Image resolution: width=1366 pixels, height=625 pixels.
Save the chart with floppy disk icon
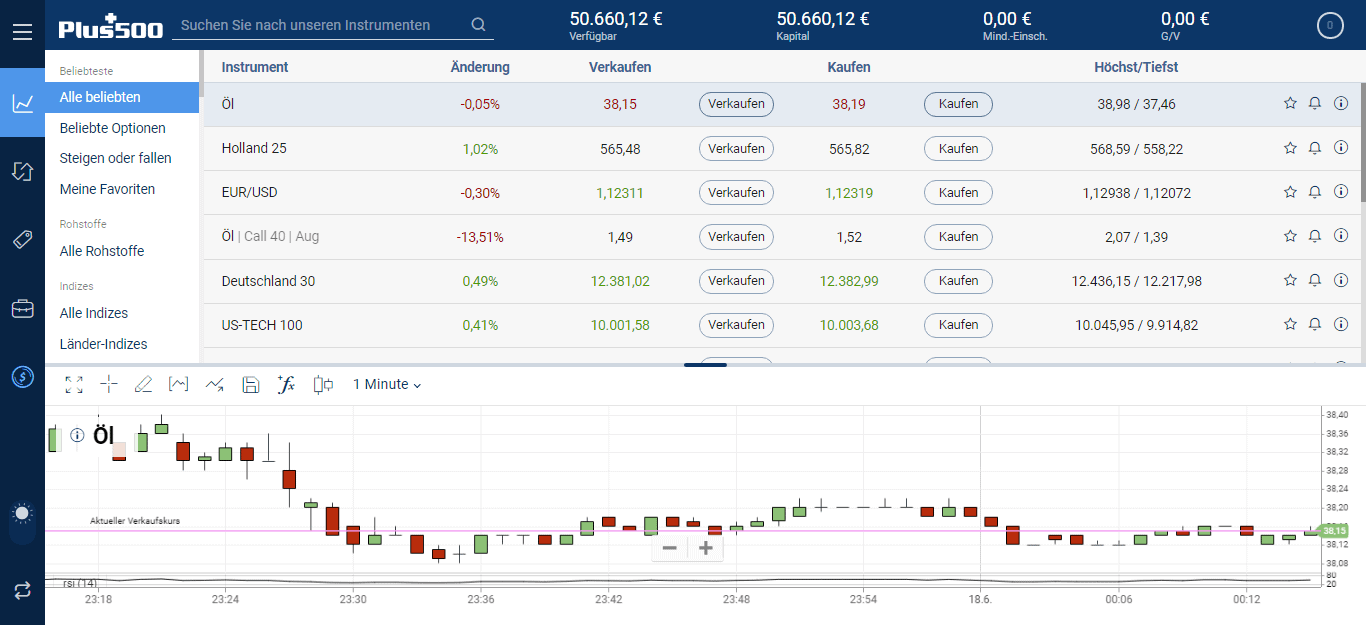[251, 385]
